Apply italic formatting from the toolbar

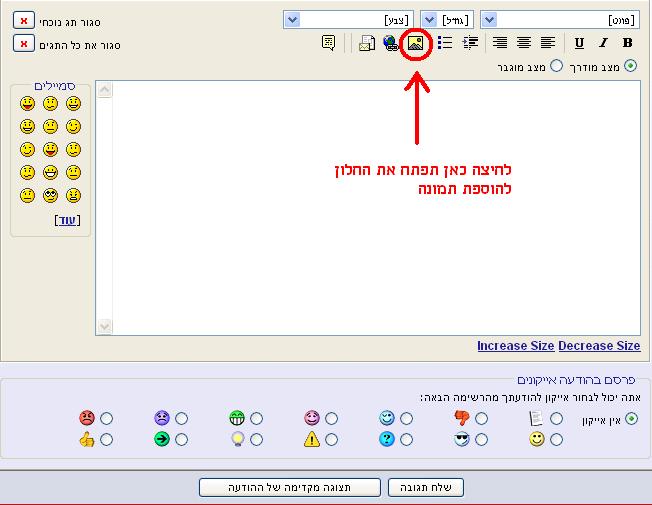coord(603,43)
